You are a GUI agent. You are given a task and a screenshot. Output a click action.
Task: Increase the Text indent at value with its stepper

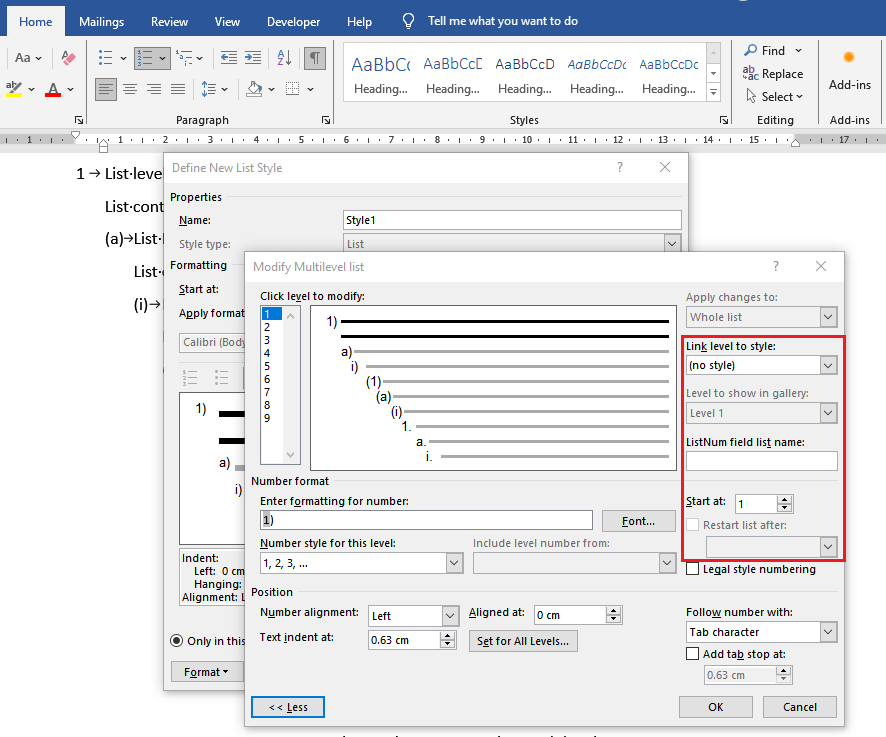pyautogui.click(x=448, y=635)
